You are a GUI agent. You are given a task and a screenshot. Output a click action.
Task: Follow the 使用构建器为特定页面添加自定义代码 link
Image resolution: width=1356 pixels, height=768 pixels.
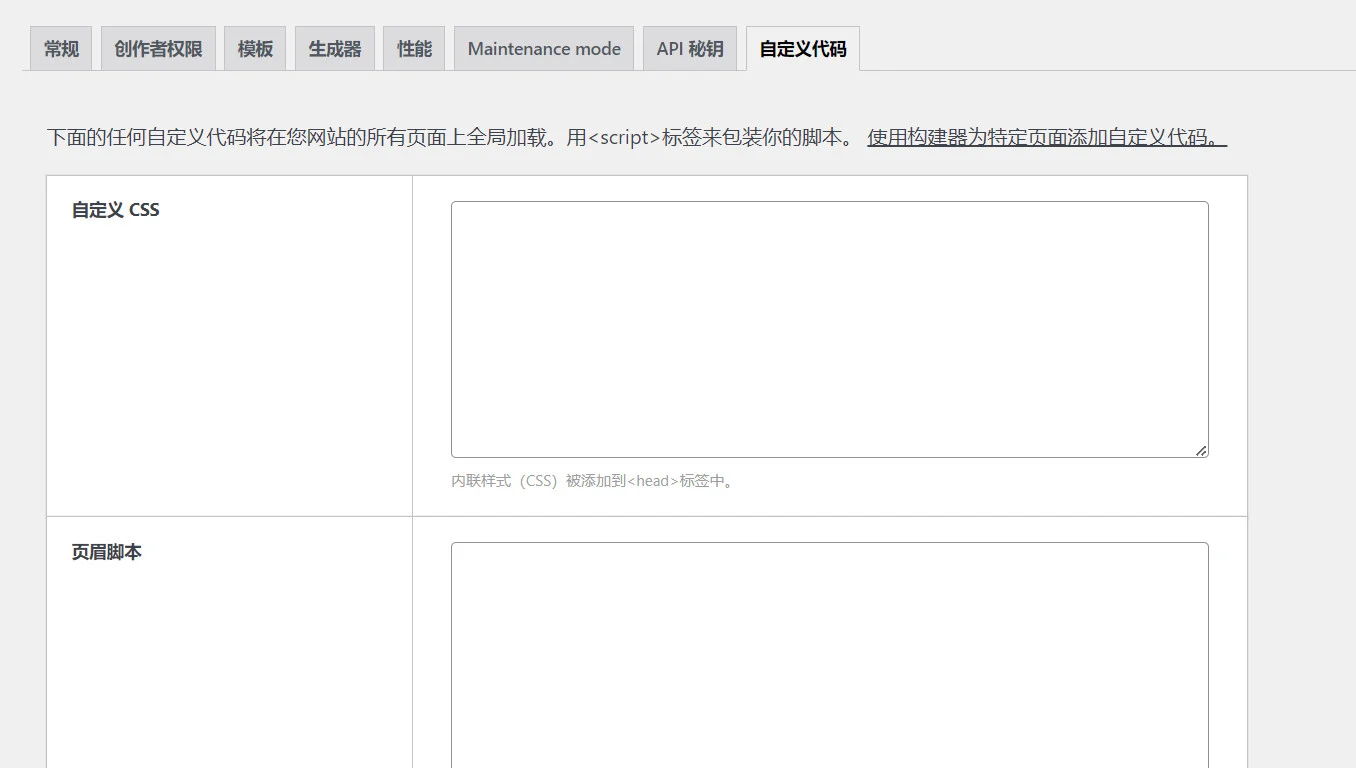tap(1047, 138)
